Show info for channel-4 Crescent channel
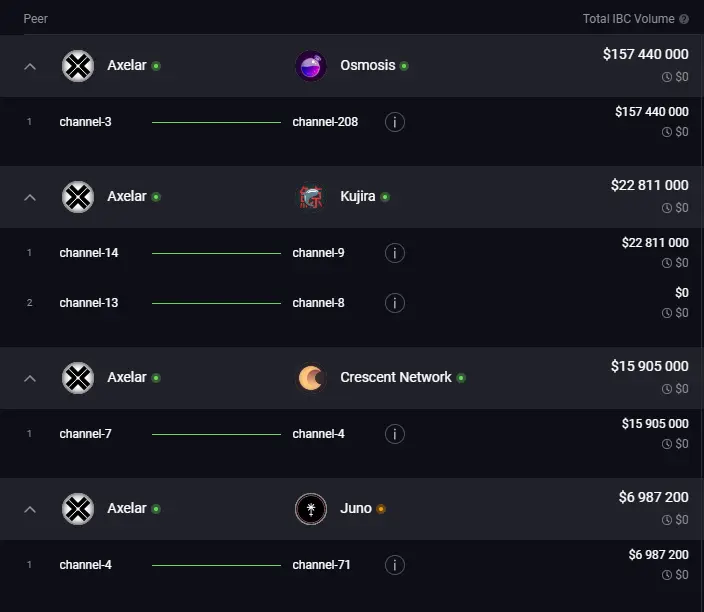Viewport: 704px width, 612px height. pyautogui.click(x=395, y=434)
